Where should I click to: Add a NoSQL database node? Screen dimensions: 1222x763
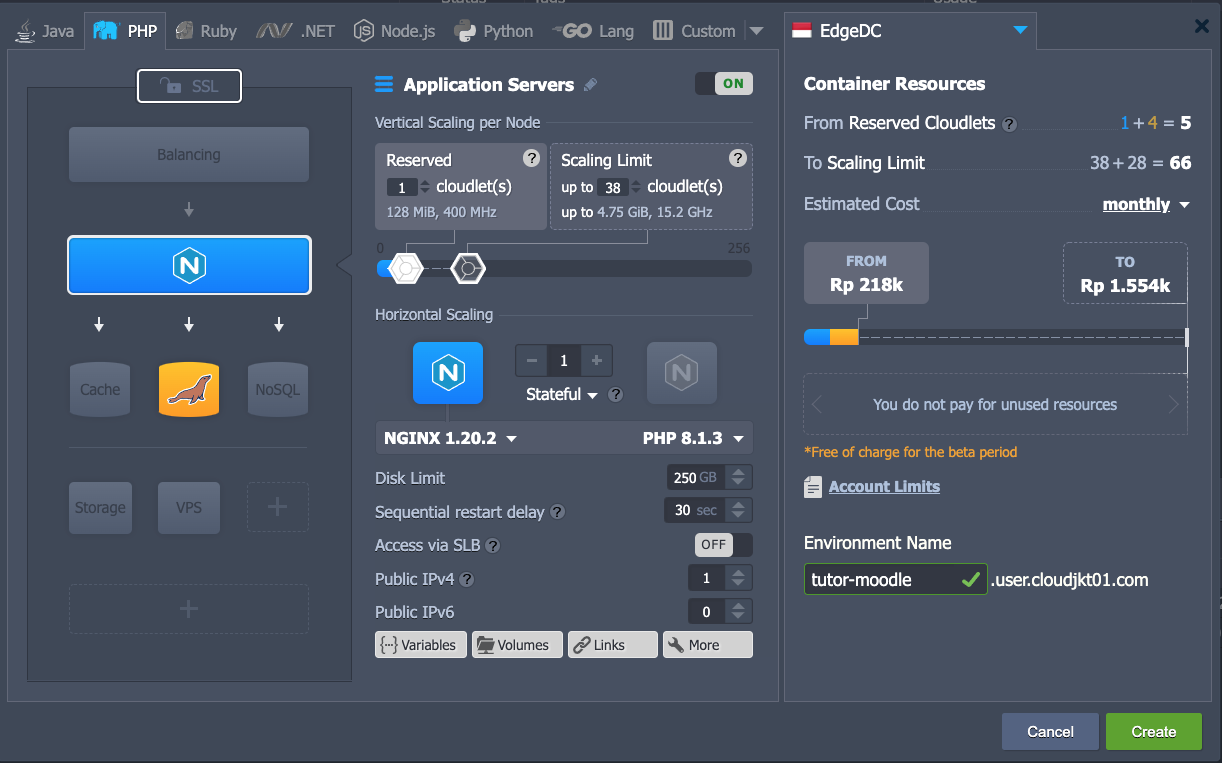[x=278, y=389]
